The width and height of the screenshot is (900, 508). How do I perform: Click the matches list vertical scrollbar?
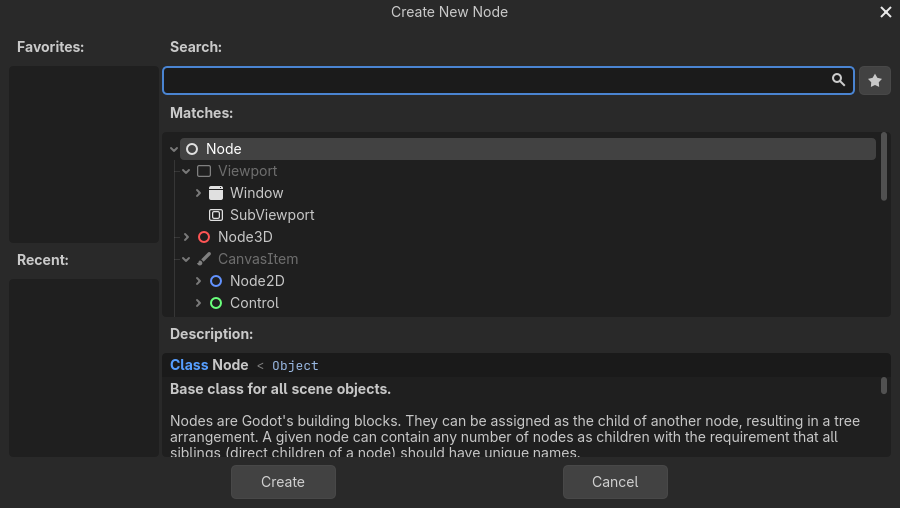coord(884,167)
